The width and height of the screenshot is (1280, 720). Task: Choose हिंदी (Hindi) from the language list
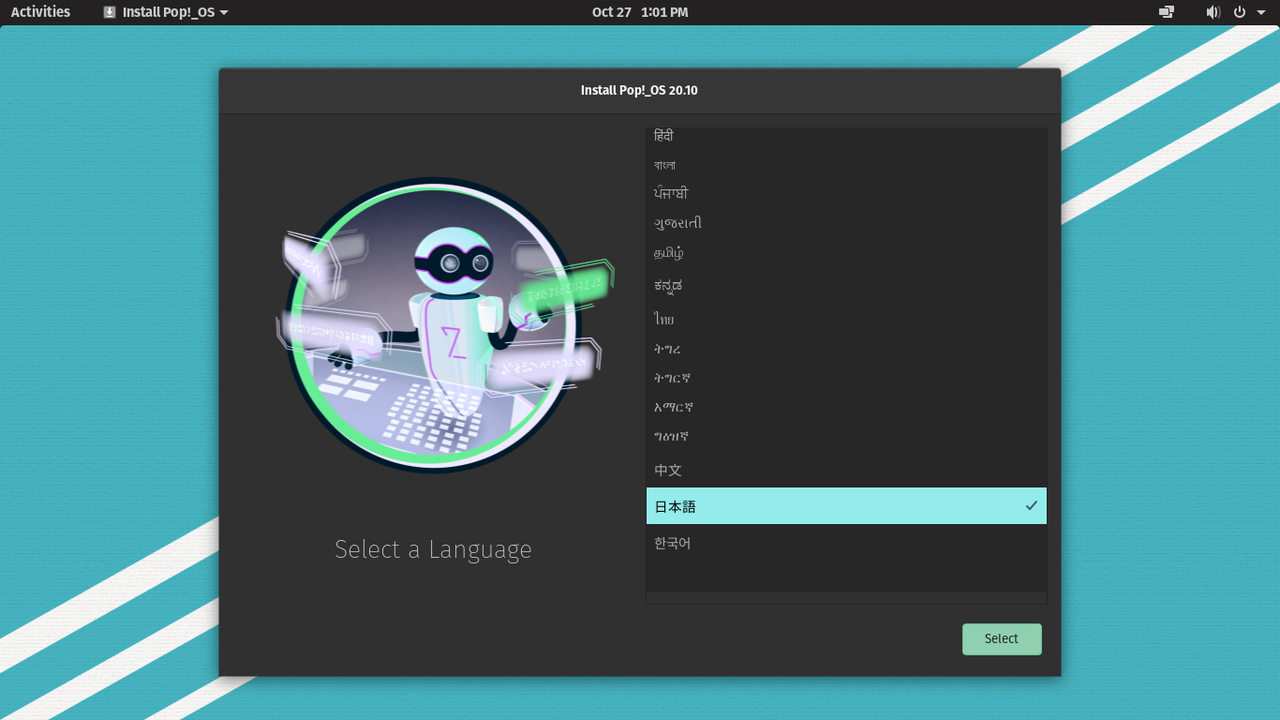click(846, 137)
